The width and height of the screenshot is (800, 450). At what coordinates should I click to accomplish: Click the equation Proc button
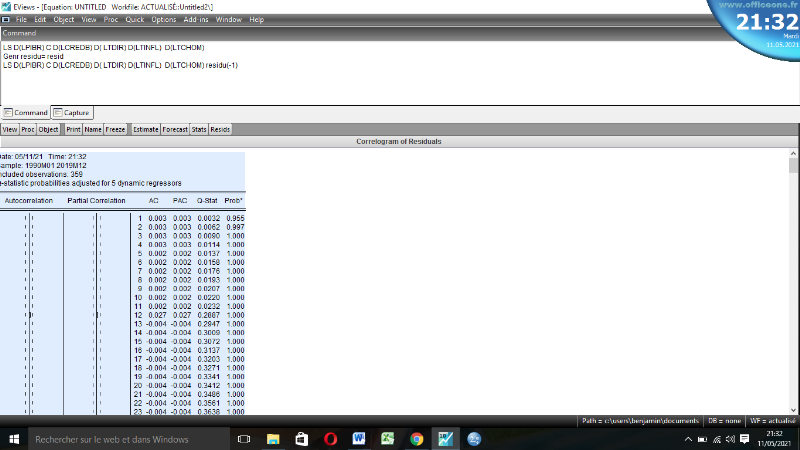coord(28,130)
